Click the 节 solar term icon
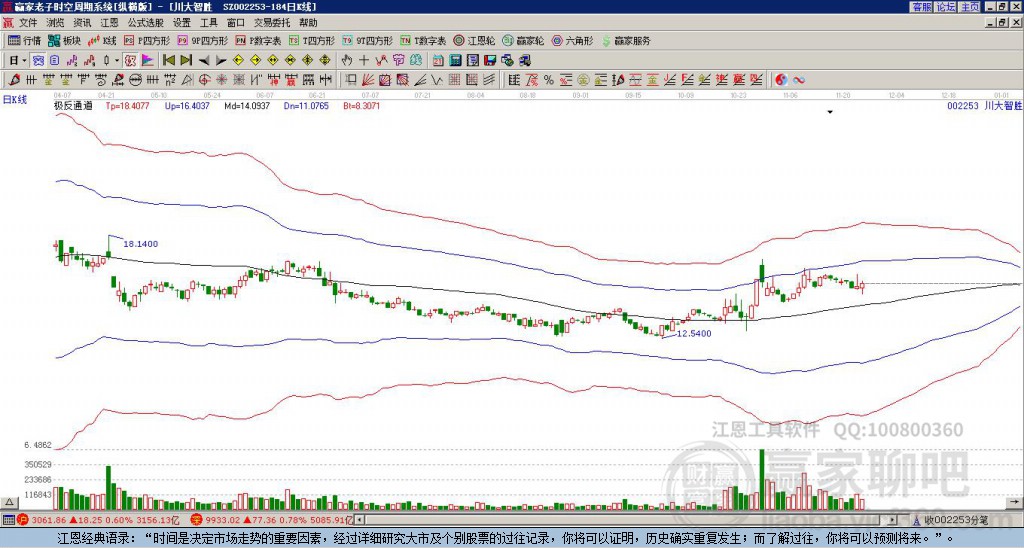Screen dimensions: 1024x548 pyautogui.click(x=398, y=61)
